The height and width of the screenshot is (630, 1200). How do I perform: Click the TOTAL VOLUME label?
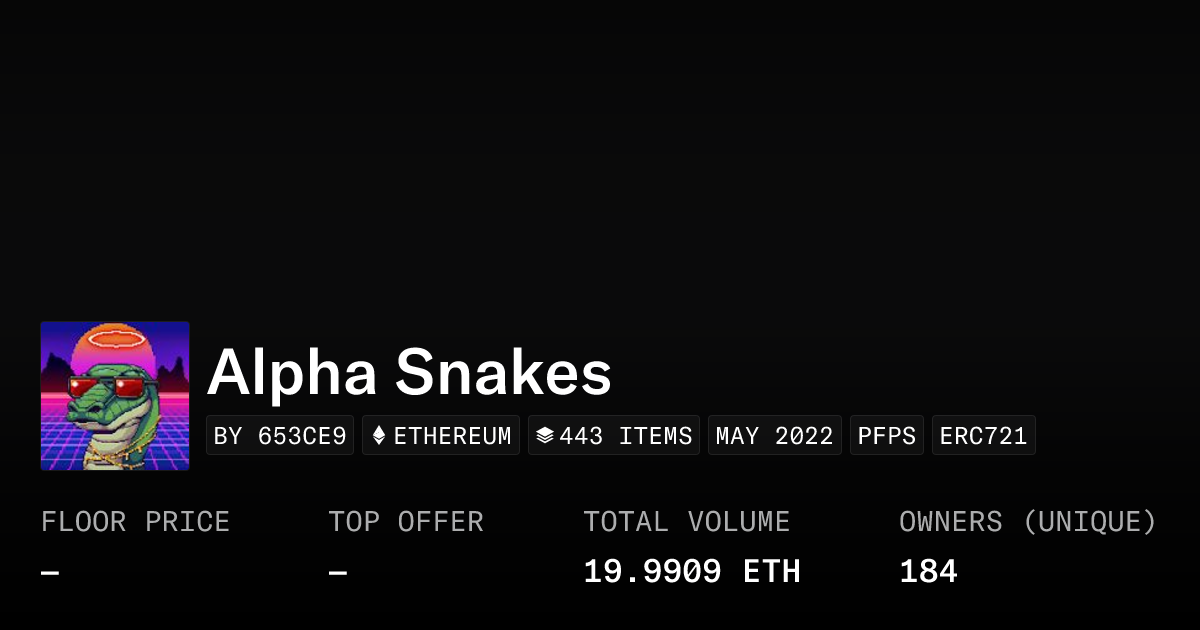click(687, 522)
